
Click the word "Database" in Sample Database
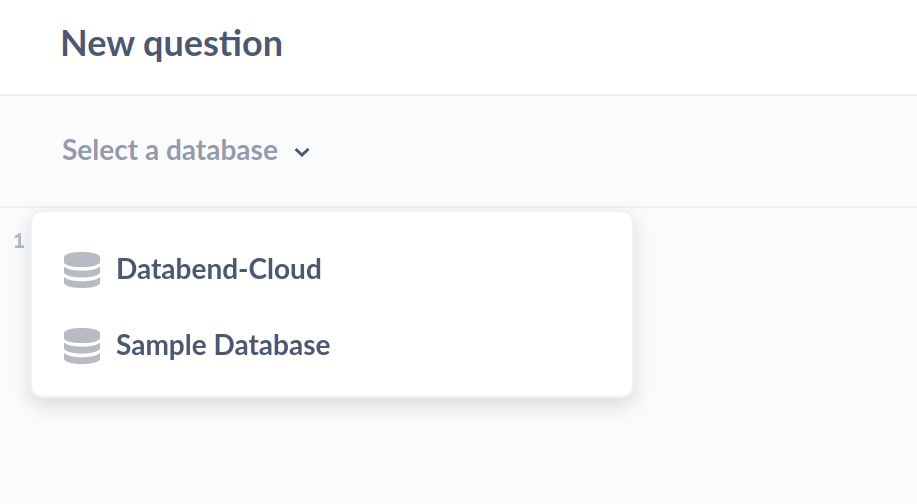pos(271,345)
